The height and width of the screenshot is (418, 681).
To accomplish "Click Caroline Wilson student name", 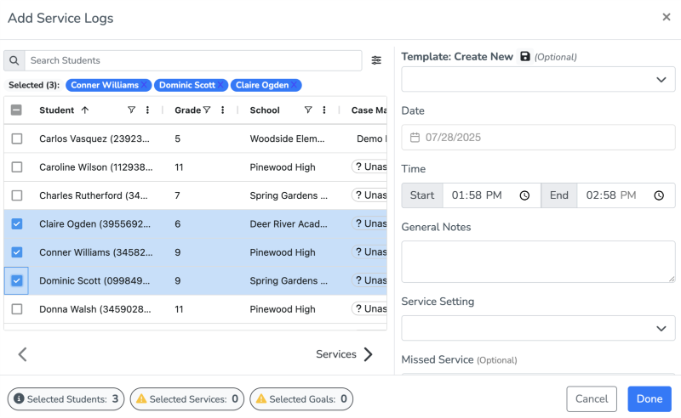I will 96,167.
